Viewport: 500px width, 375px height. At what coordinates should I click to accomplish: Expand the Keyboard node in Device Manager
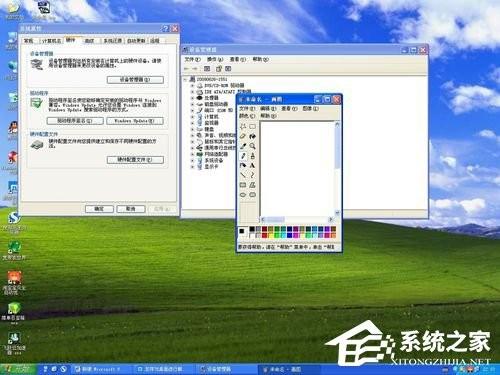192,129
